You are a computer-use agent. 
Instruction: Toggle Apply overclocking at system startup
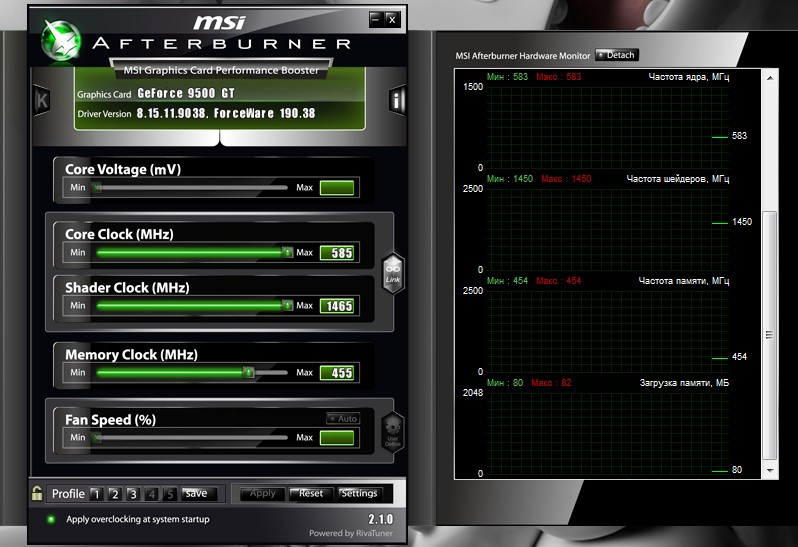[51, 520]
